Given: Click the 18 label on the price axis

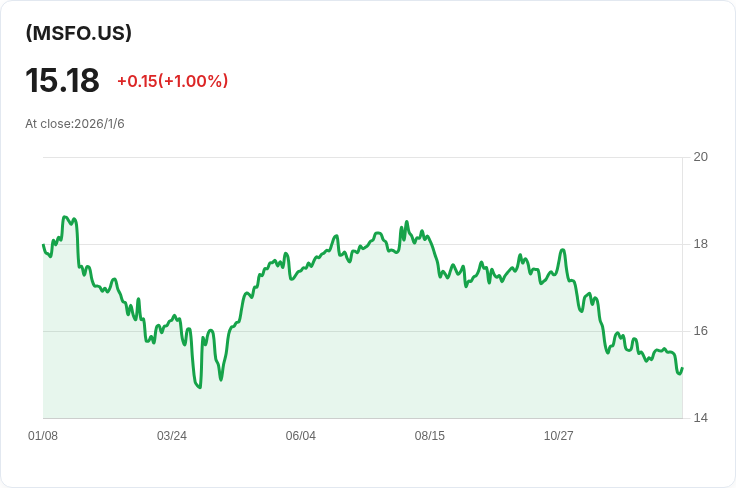Looking at the screenshot, I should coord(700,244).
